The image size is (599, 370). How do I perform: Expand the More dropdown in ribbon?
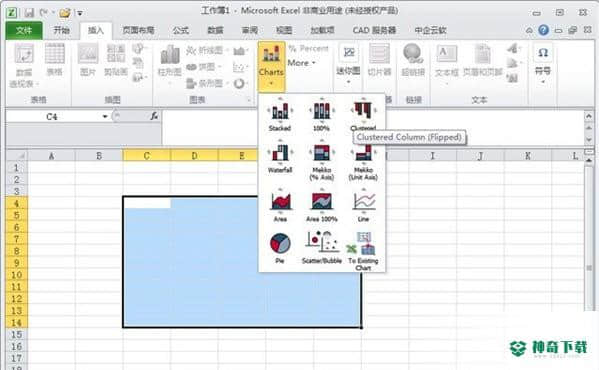(302, 63)
